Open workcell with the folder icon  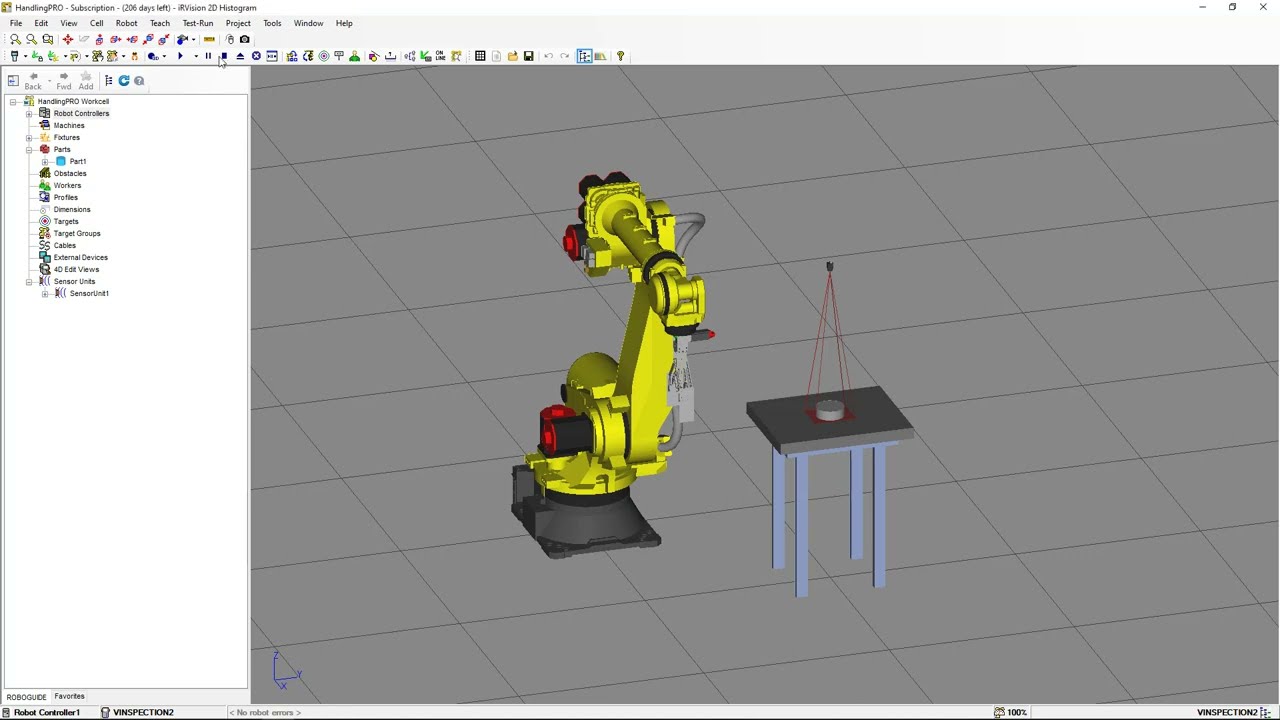(513, 56)
